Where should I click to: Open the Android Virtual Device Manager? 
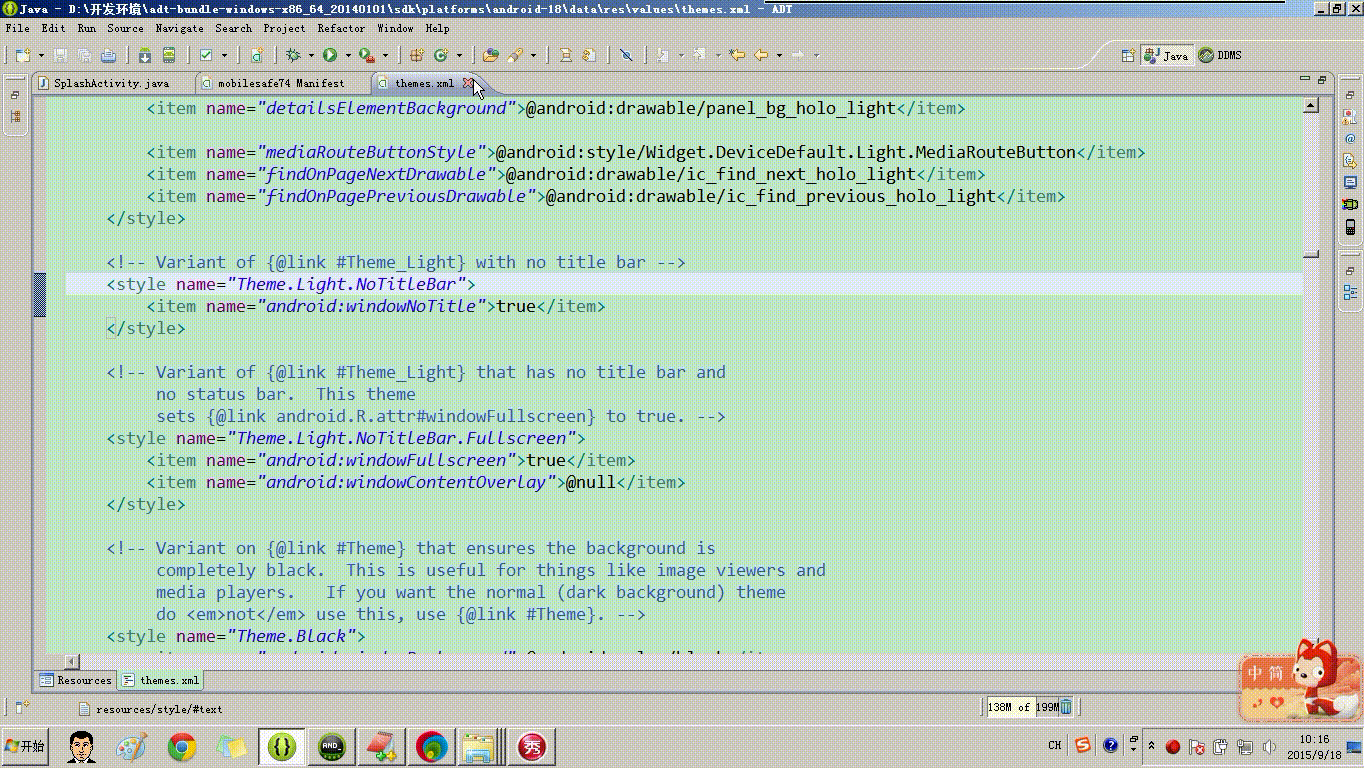click(x=169, y=55)
